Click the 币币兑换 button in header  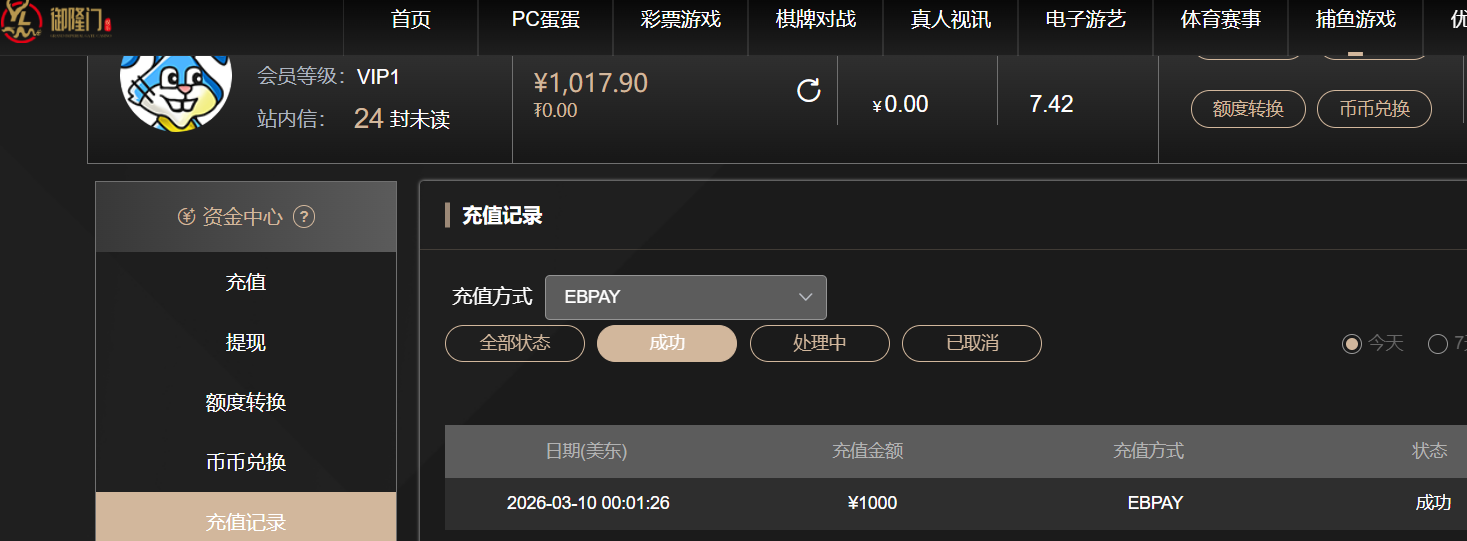pyautogui.click(x=1374, y=109)
